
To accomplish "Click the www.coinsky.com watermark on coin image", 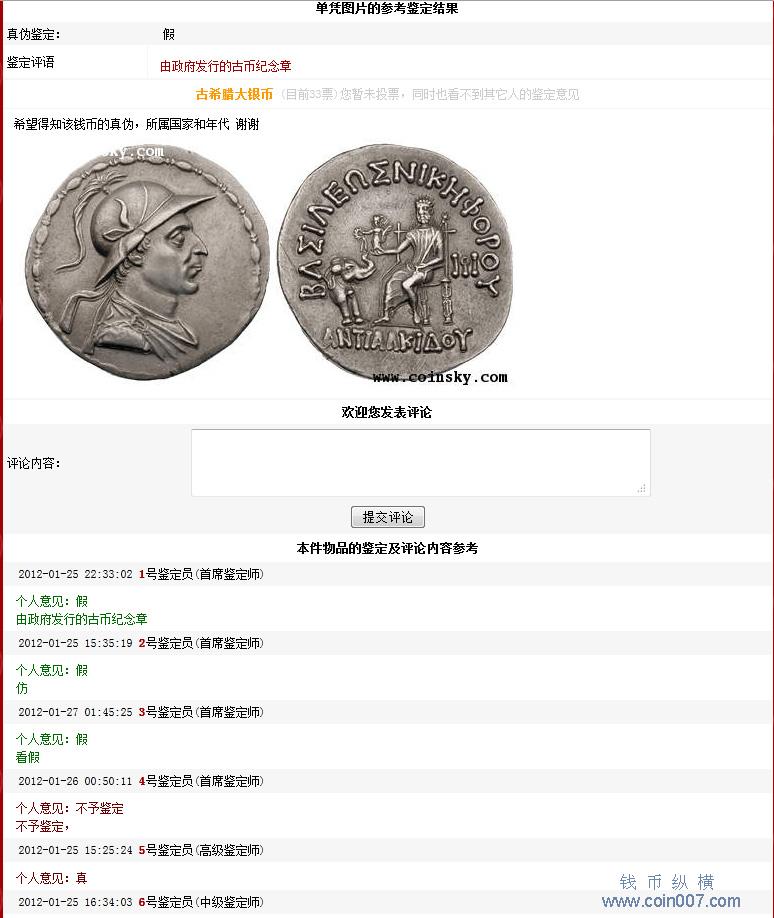I will [x=440, y=377].
